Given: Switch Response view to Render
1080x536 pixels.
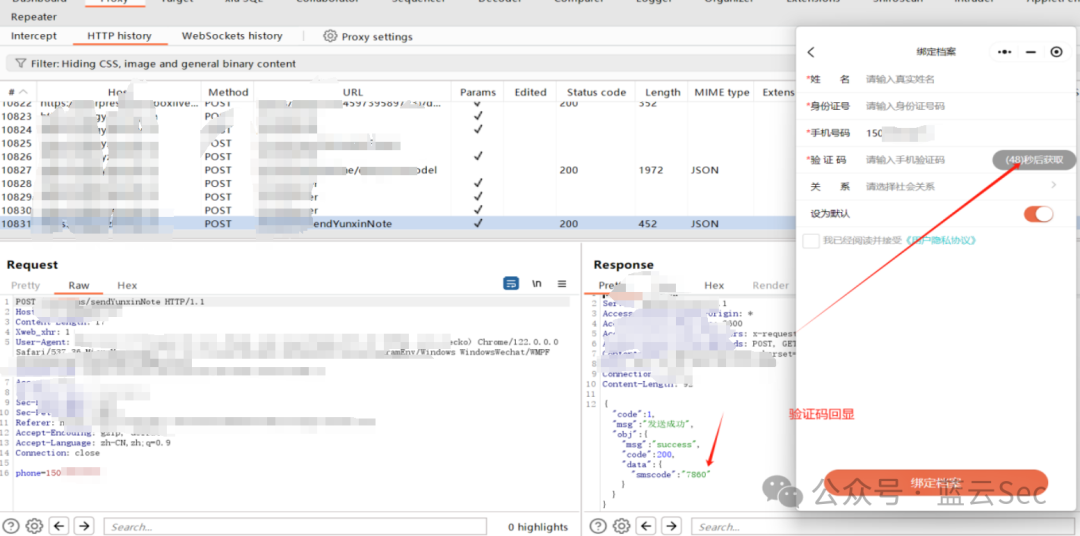Looking at the screenshot, I should pos(770,285).
